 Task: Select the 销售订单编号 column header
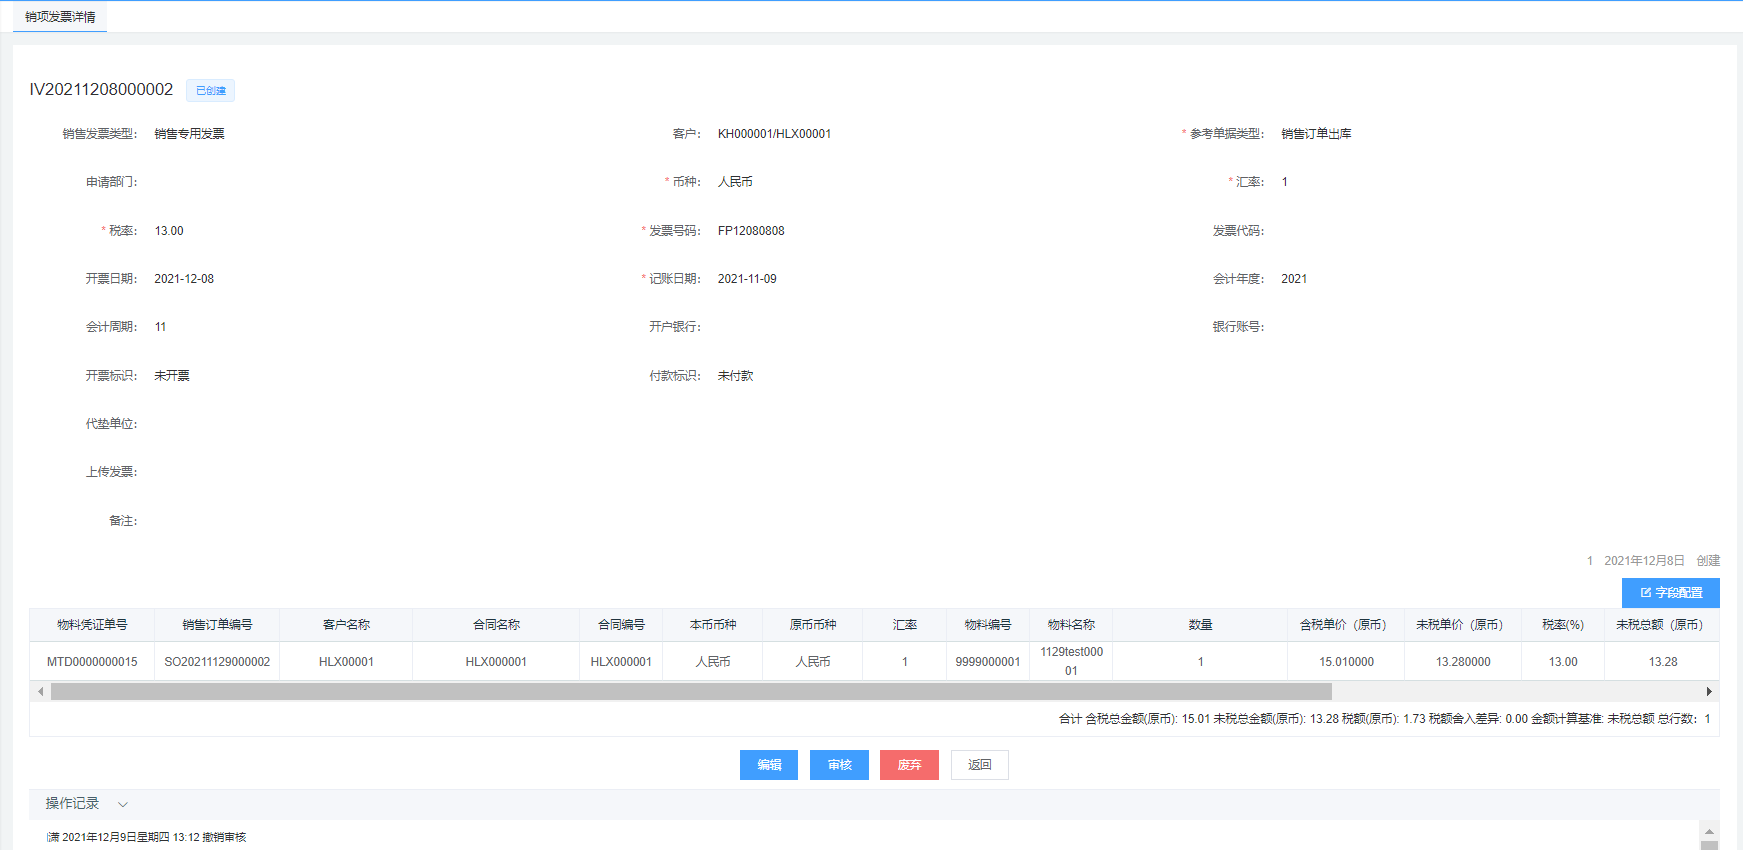217,625
